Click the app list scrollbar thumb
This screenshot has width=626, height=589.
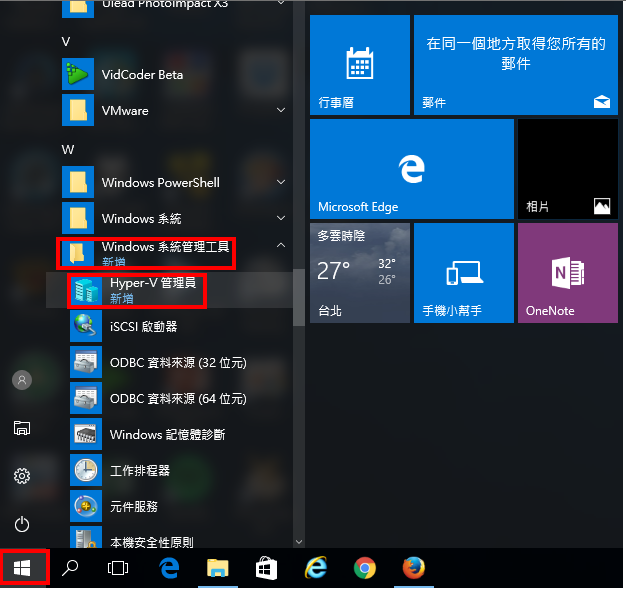(298, 297)
